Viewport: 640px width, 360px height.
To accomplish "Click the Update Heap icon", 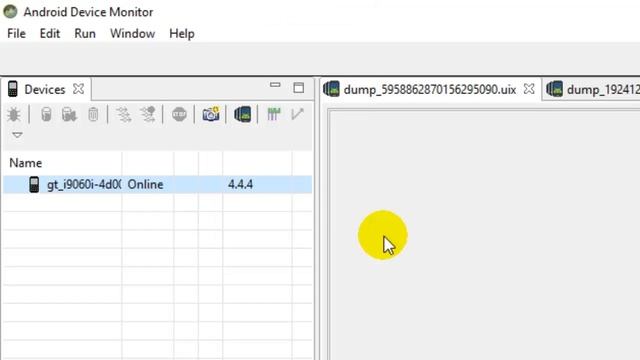I will coord(46,115).
